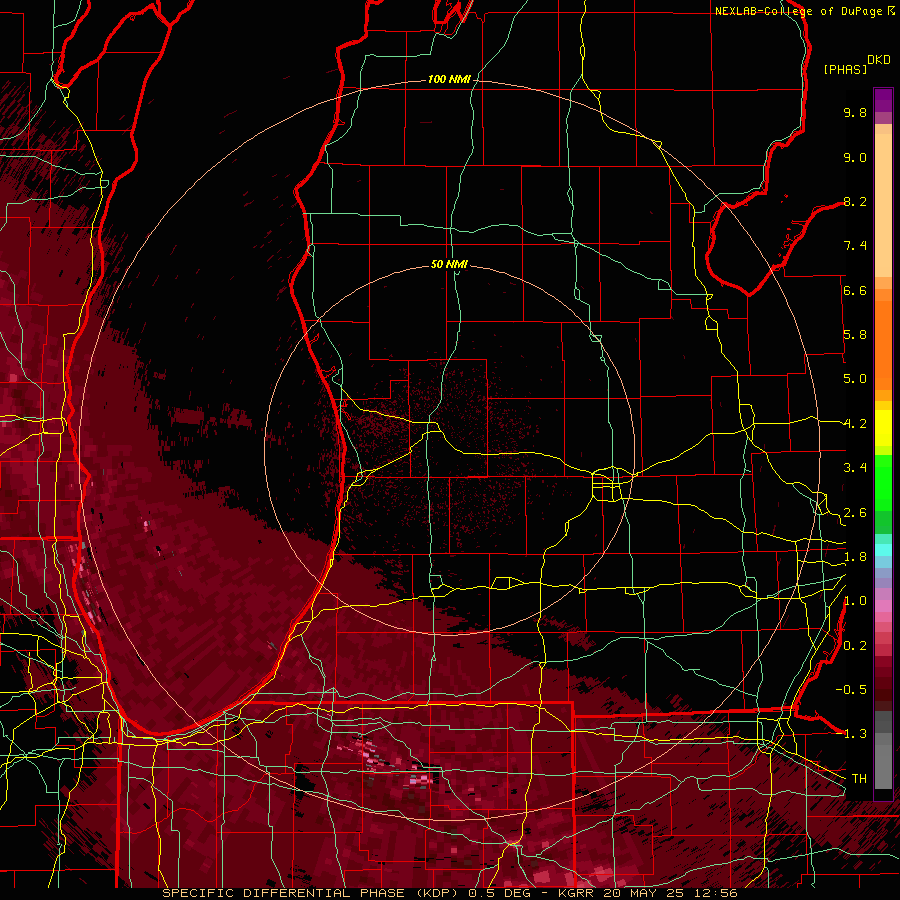Image resolution: width=900 pixels, height=900 pixels.
Task: Click the 0.2 scale value
Action: coord(855,646)
